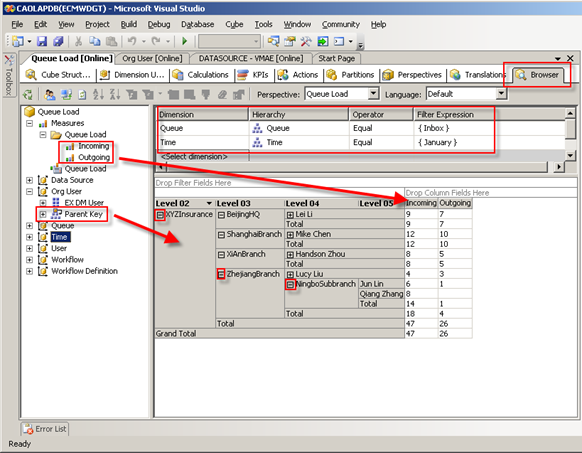Select EX DM User attribute

[84, 203]
